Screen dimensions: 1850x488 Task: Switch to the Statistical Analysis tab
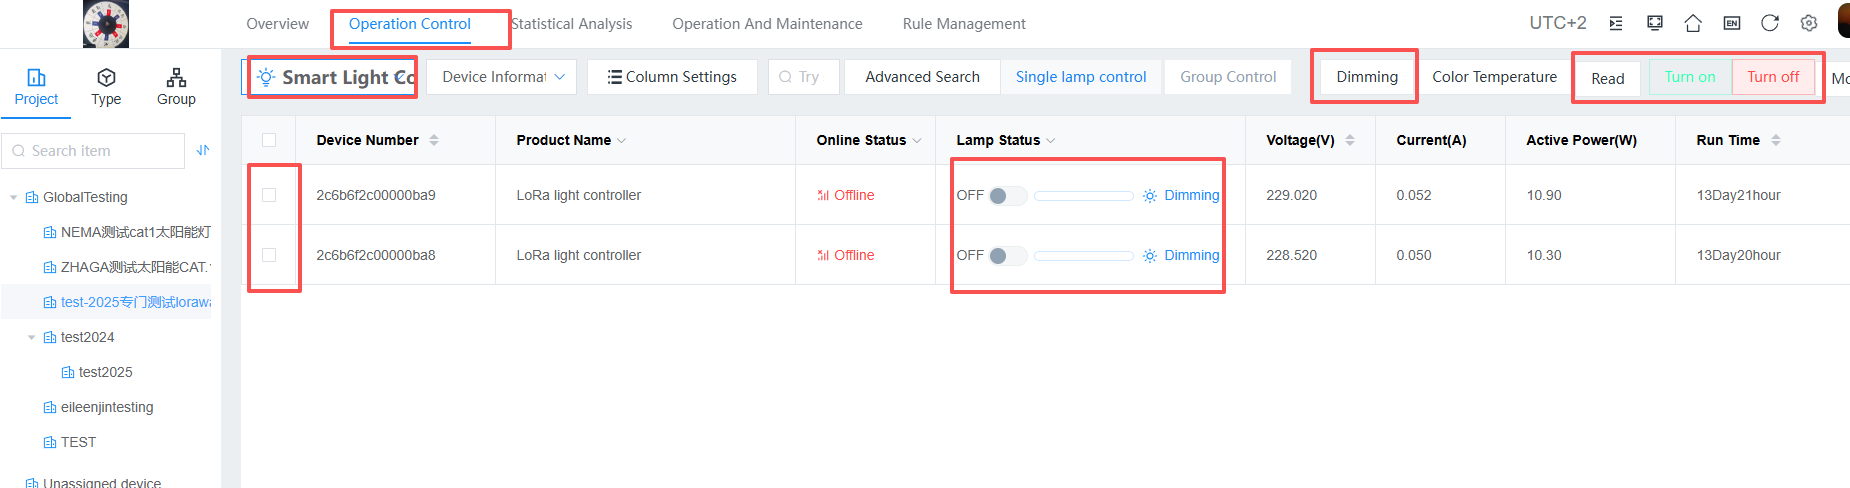(572, 24)
